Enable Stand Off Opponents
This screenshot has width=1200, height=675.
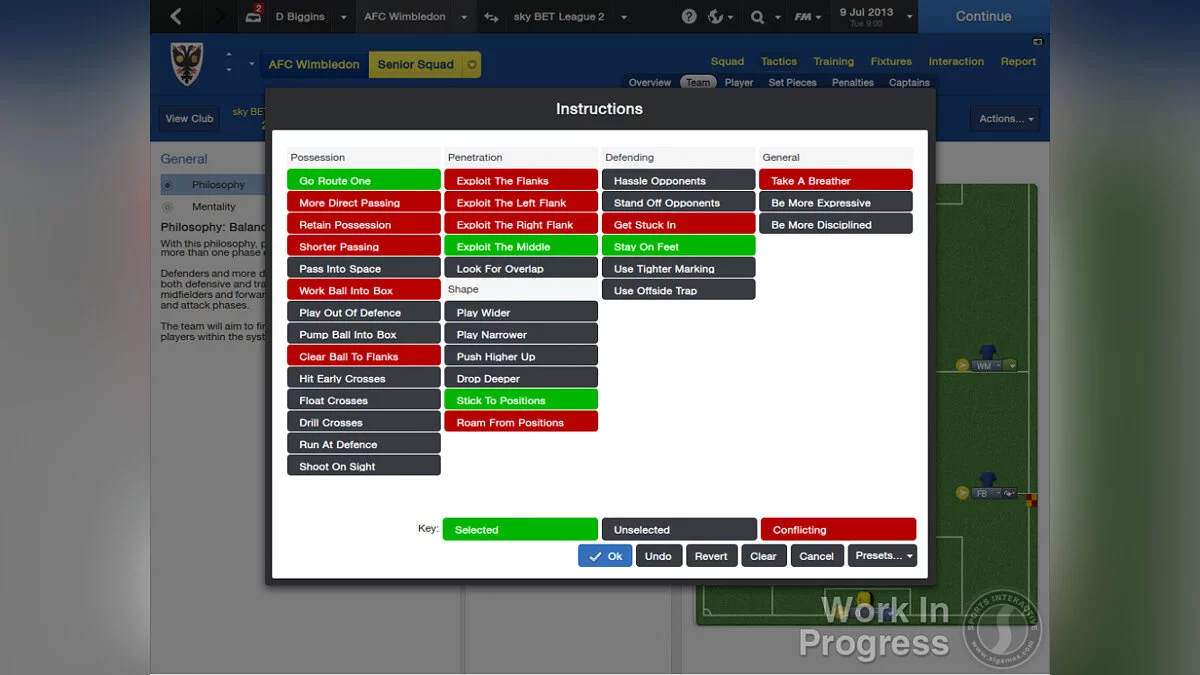[x=678, y=202]
